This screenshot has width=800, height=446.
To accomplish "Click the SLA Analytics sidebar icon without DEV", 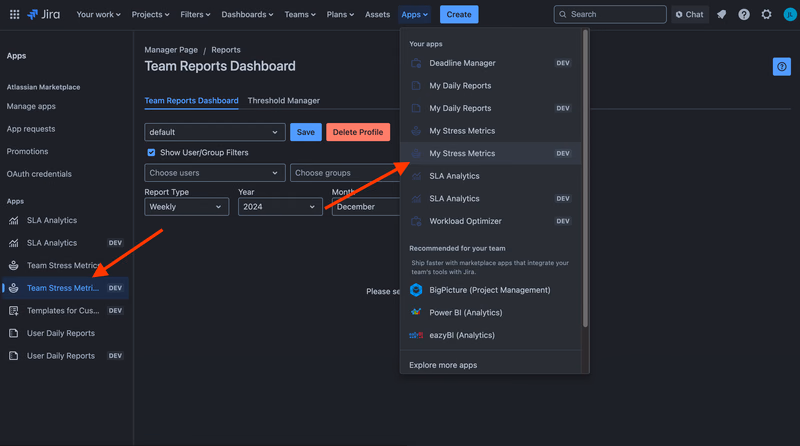I will pyautogui.click(x=14, y=220).
